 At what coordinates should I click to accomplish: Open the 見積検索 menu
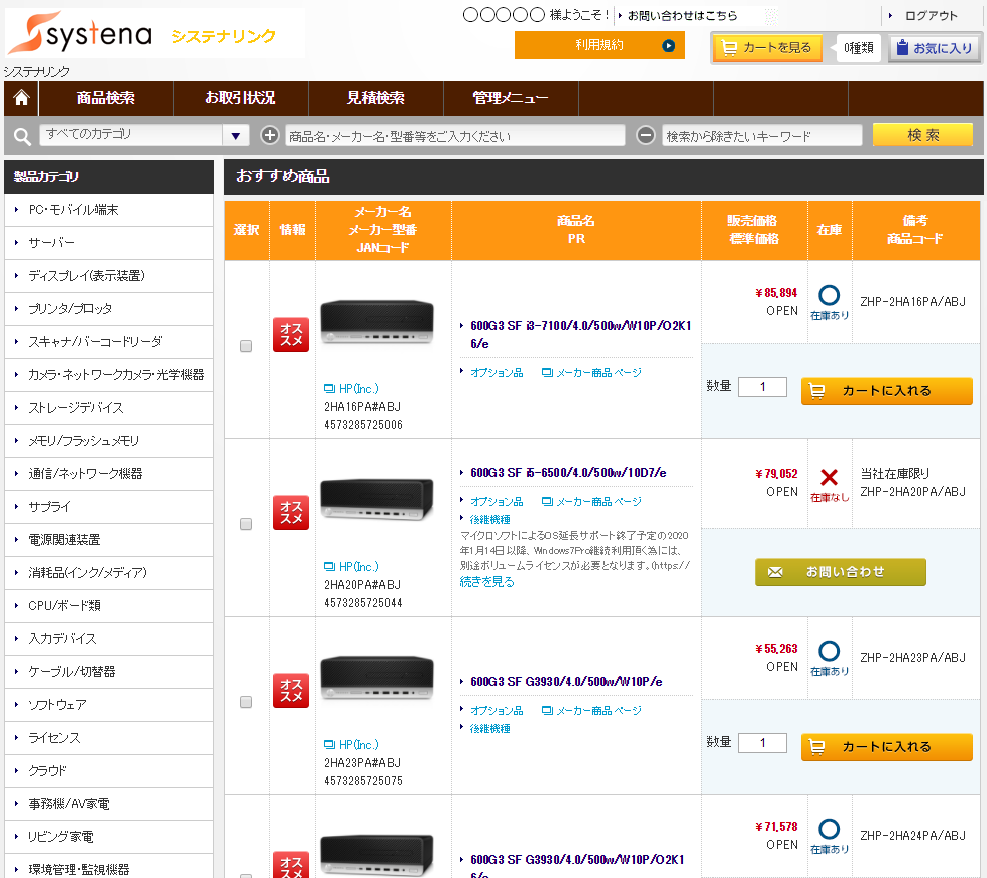coord(376,98)
